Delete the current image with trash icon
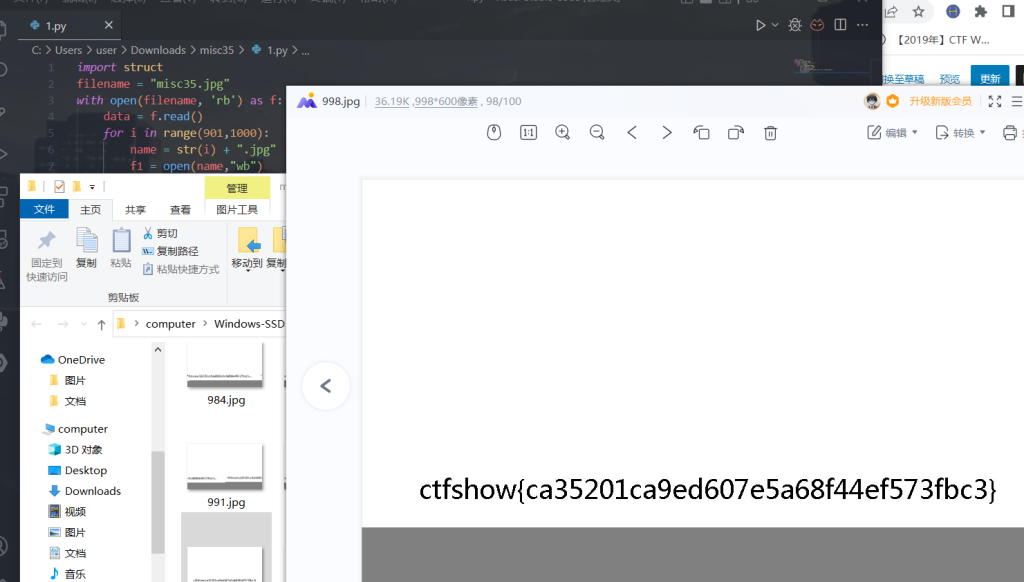The height and width of the screenshot is (582, 1024). click(770, 132)
